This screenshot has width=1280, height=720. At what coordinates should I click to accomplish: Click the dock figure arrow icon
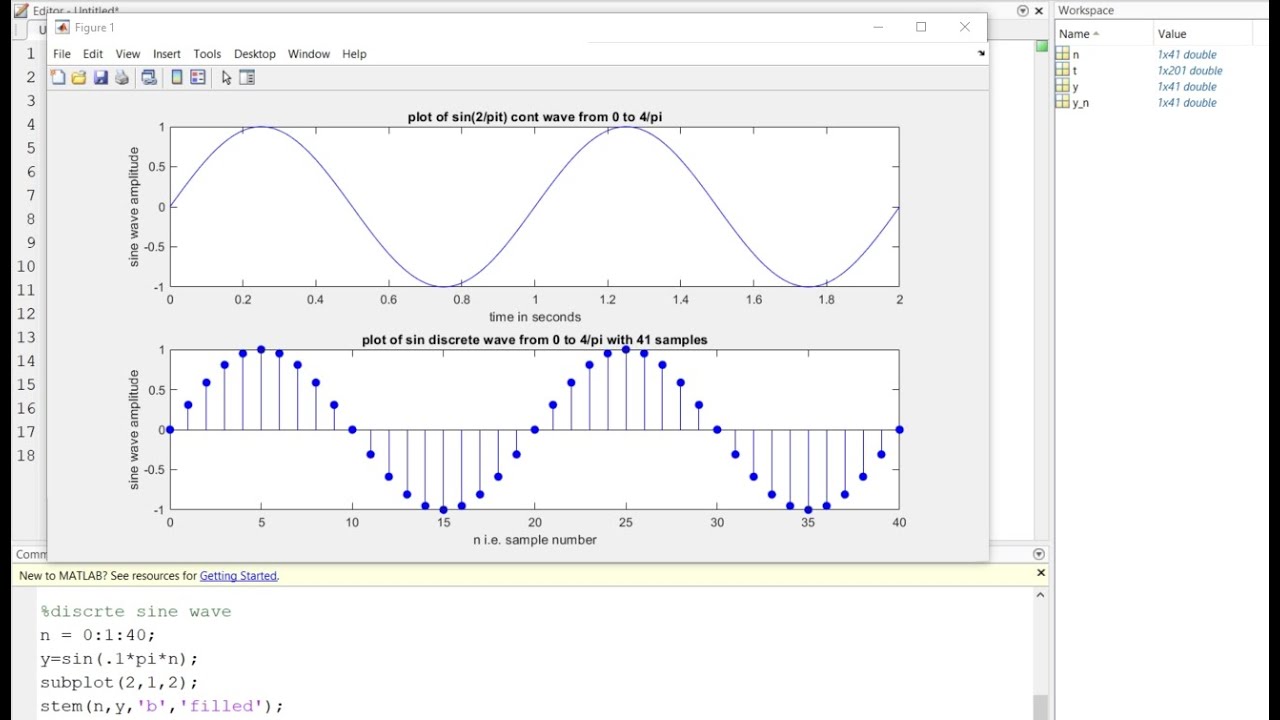tap(981, 53)
